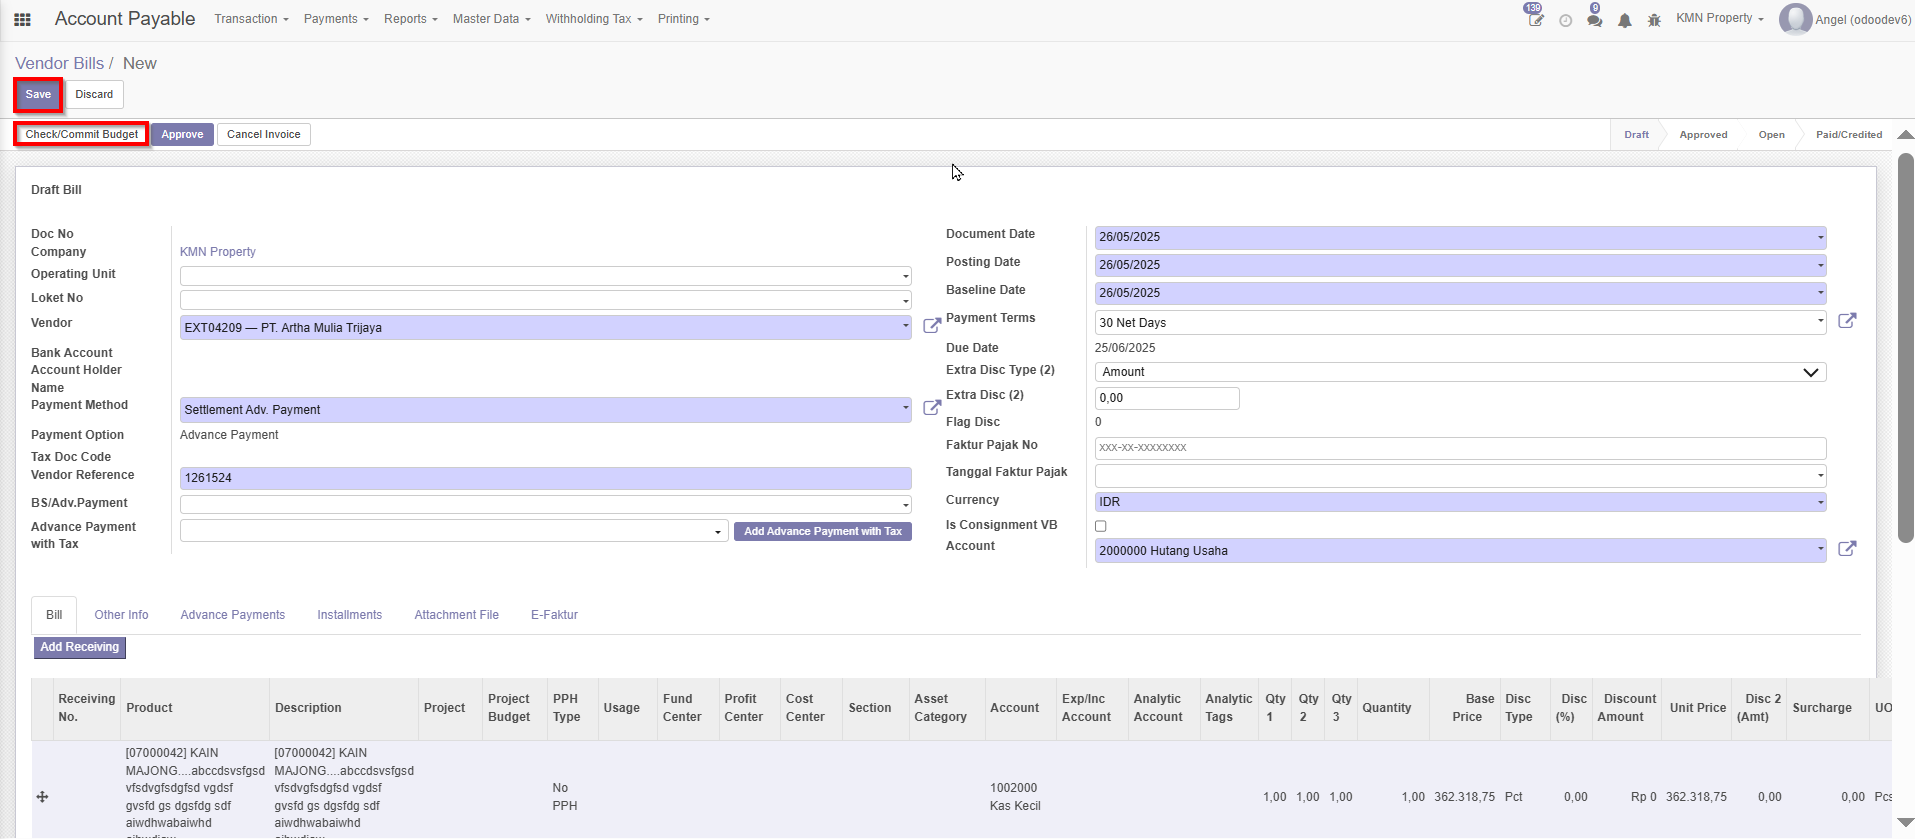Open the Payment Method dropdown
Image resolution: width=1915 pixels, height=839 pixels.
click(x=546, y=410)
